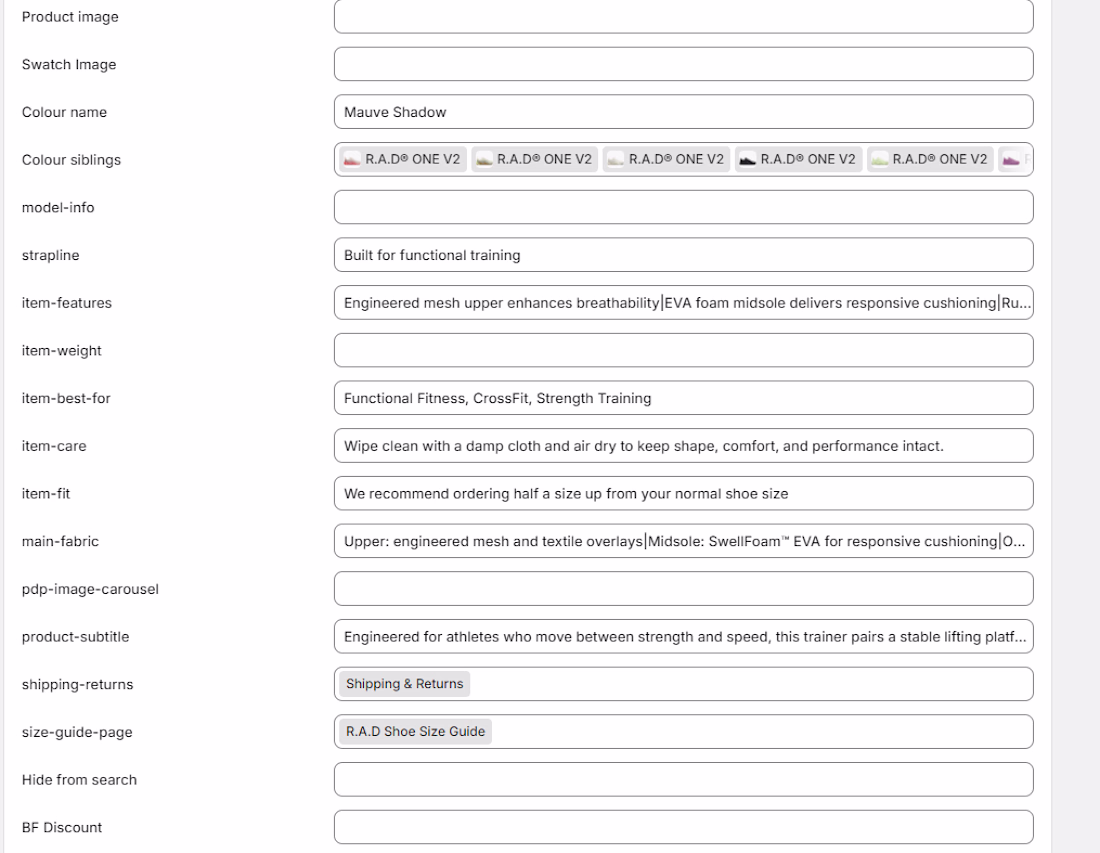The image size is (1100, 853).
Task: Click empty area inside shipping-returns field
Action: coord(751,684)
